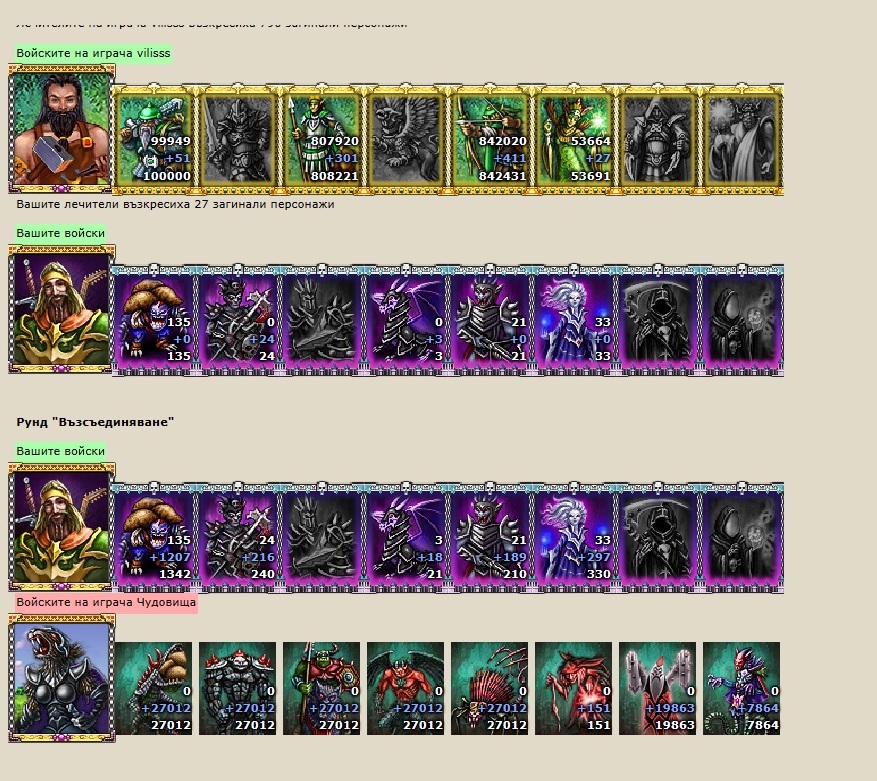Click the red imp monster showing 151
Viewport: 877px width, 781px height.
coord(573,688)
